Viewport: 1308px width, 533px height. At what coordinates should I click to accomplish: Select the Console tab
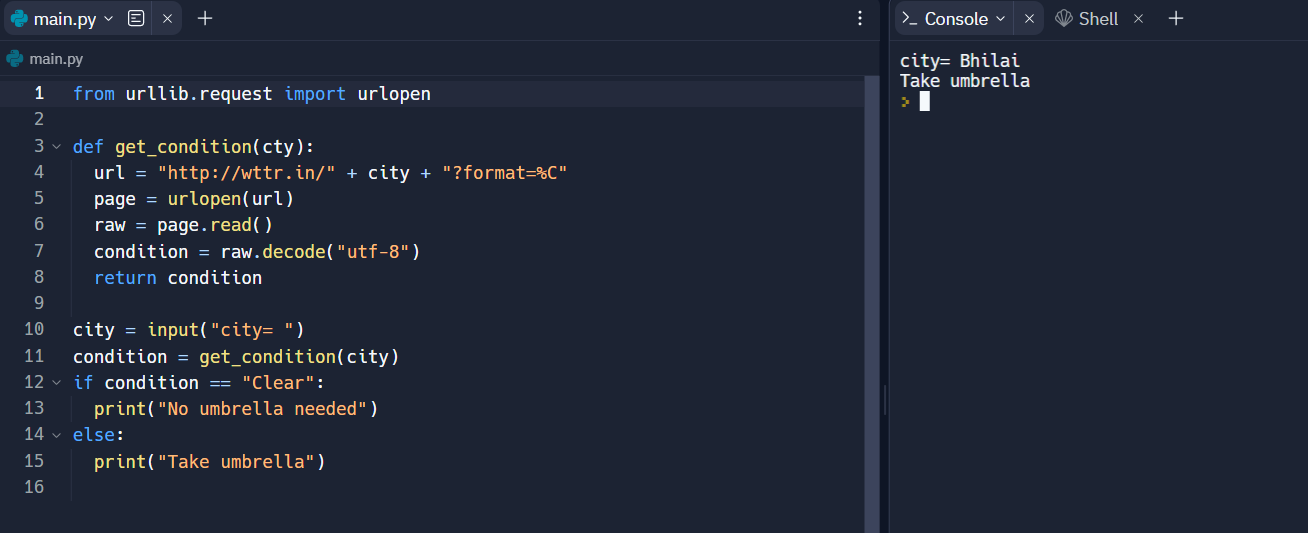(954, 19)
